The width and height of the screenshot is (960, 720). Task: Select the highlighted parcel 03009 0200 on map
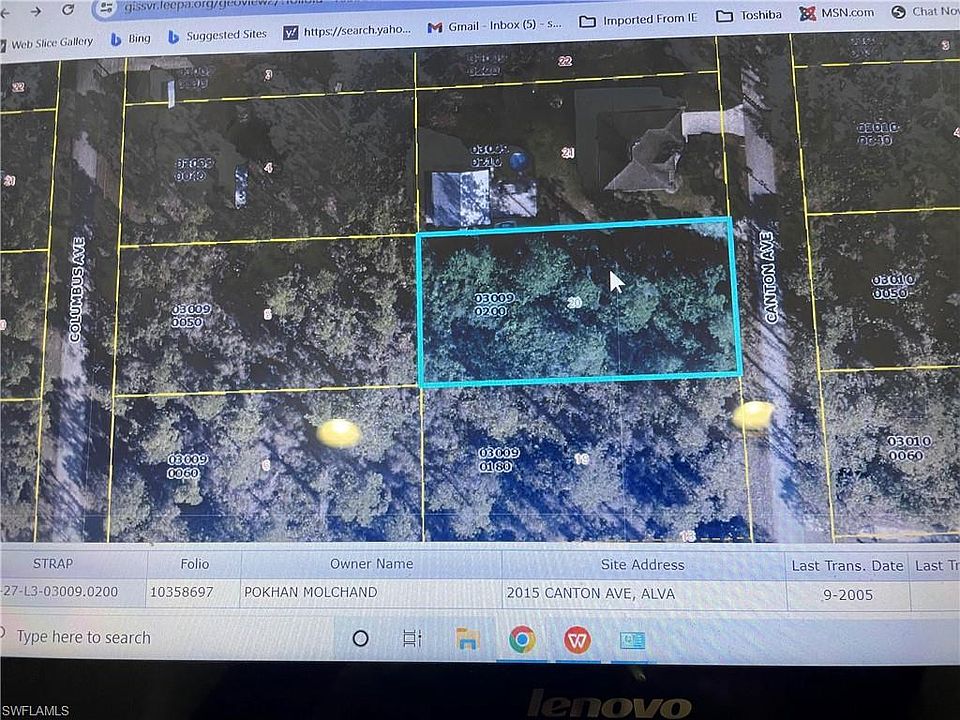tap(578, 302)
